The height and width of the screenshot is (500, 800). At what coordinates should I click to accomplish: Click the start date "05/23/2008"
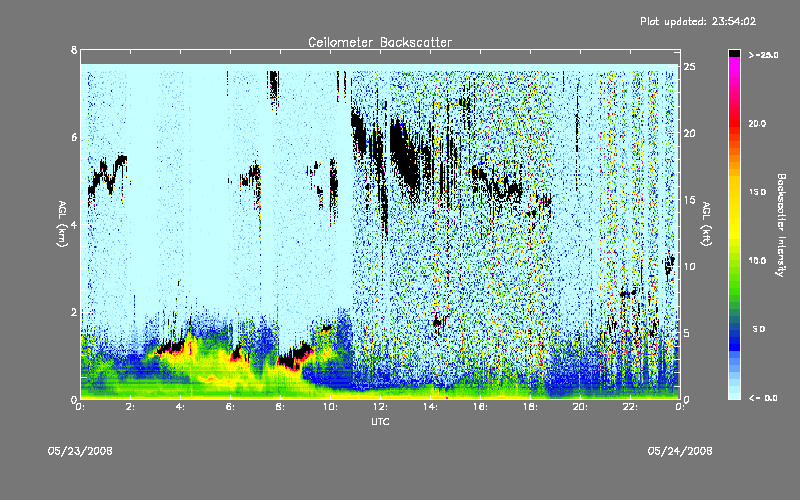[x=80, y=451]
